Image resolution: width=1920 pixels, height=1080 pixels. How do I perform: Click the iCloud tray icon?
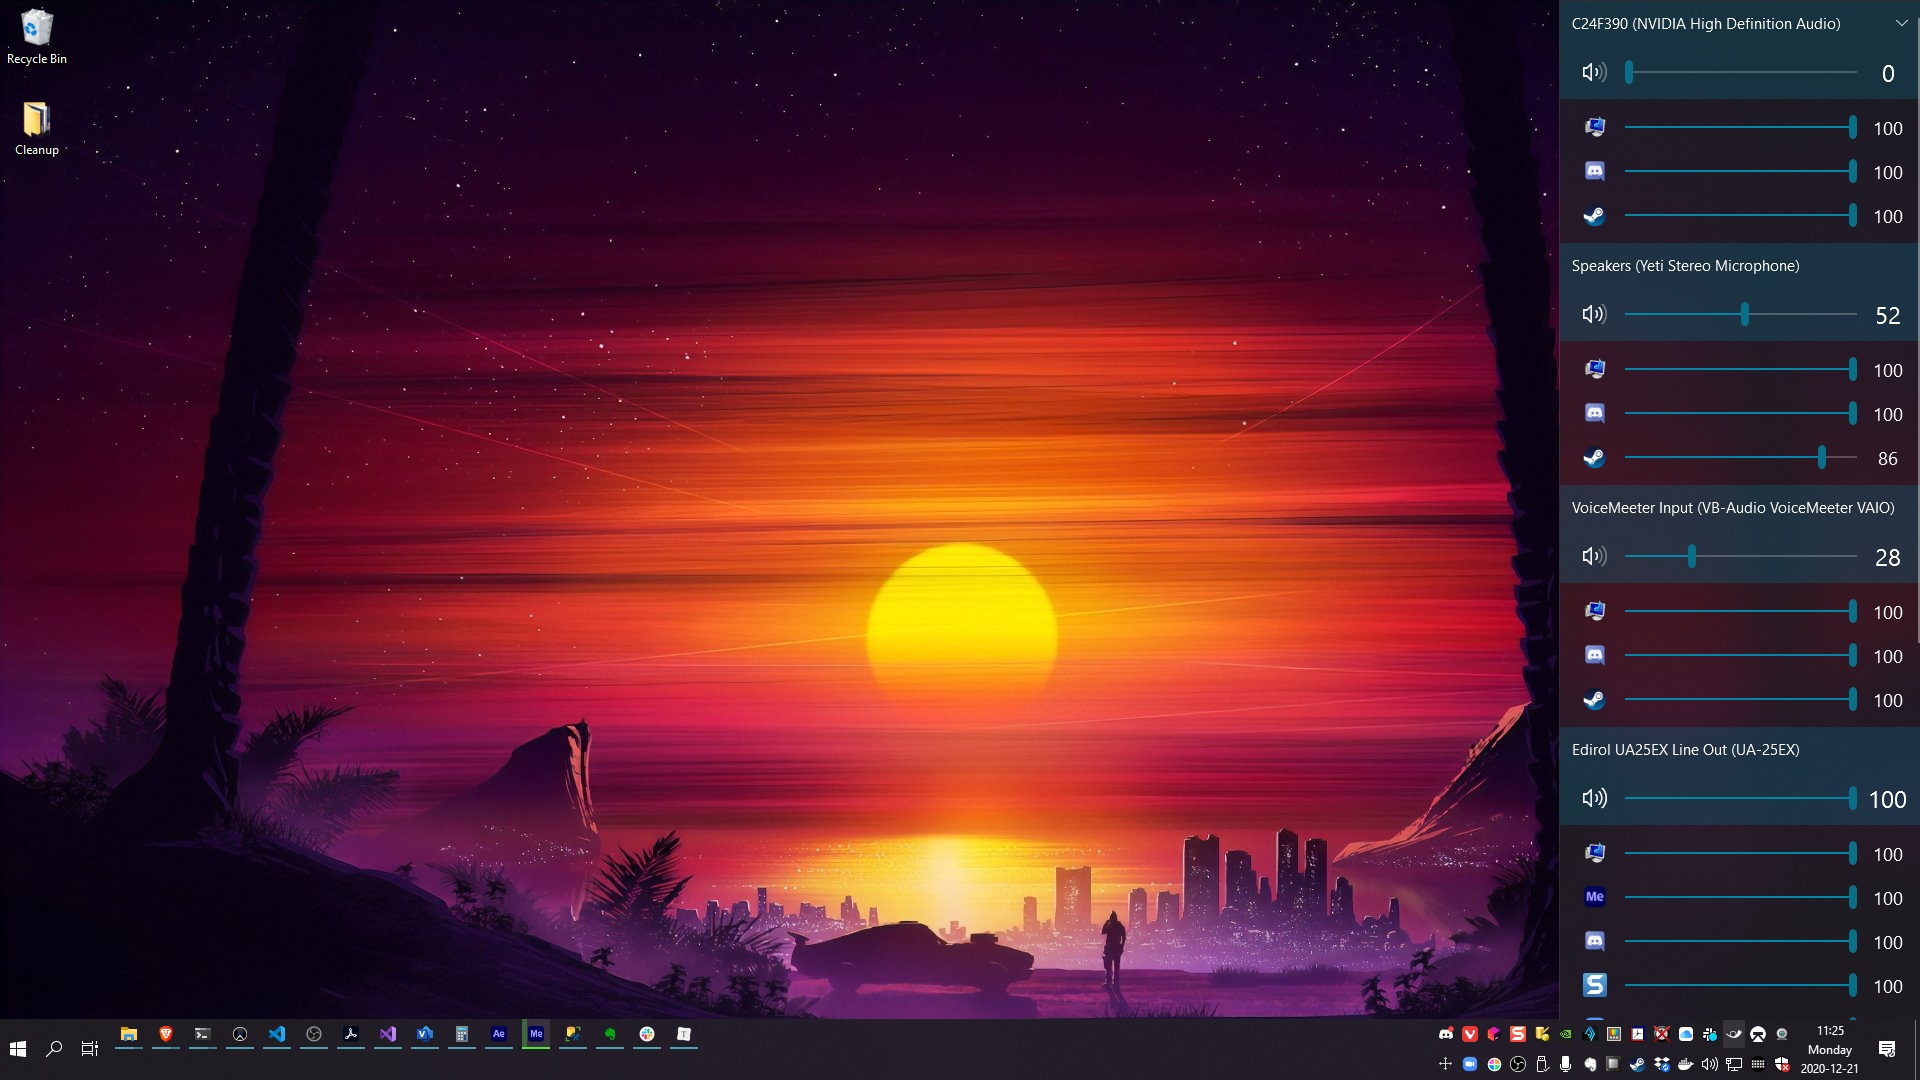click(x=1686, y=1034)
